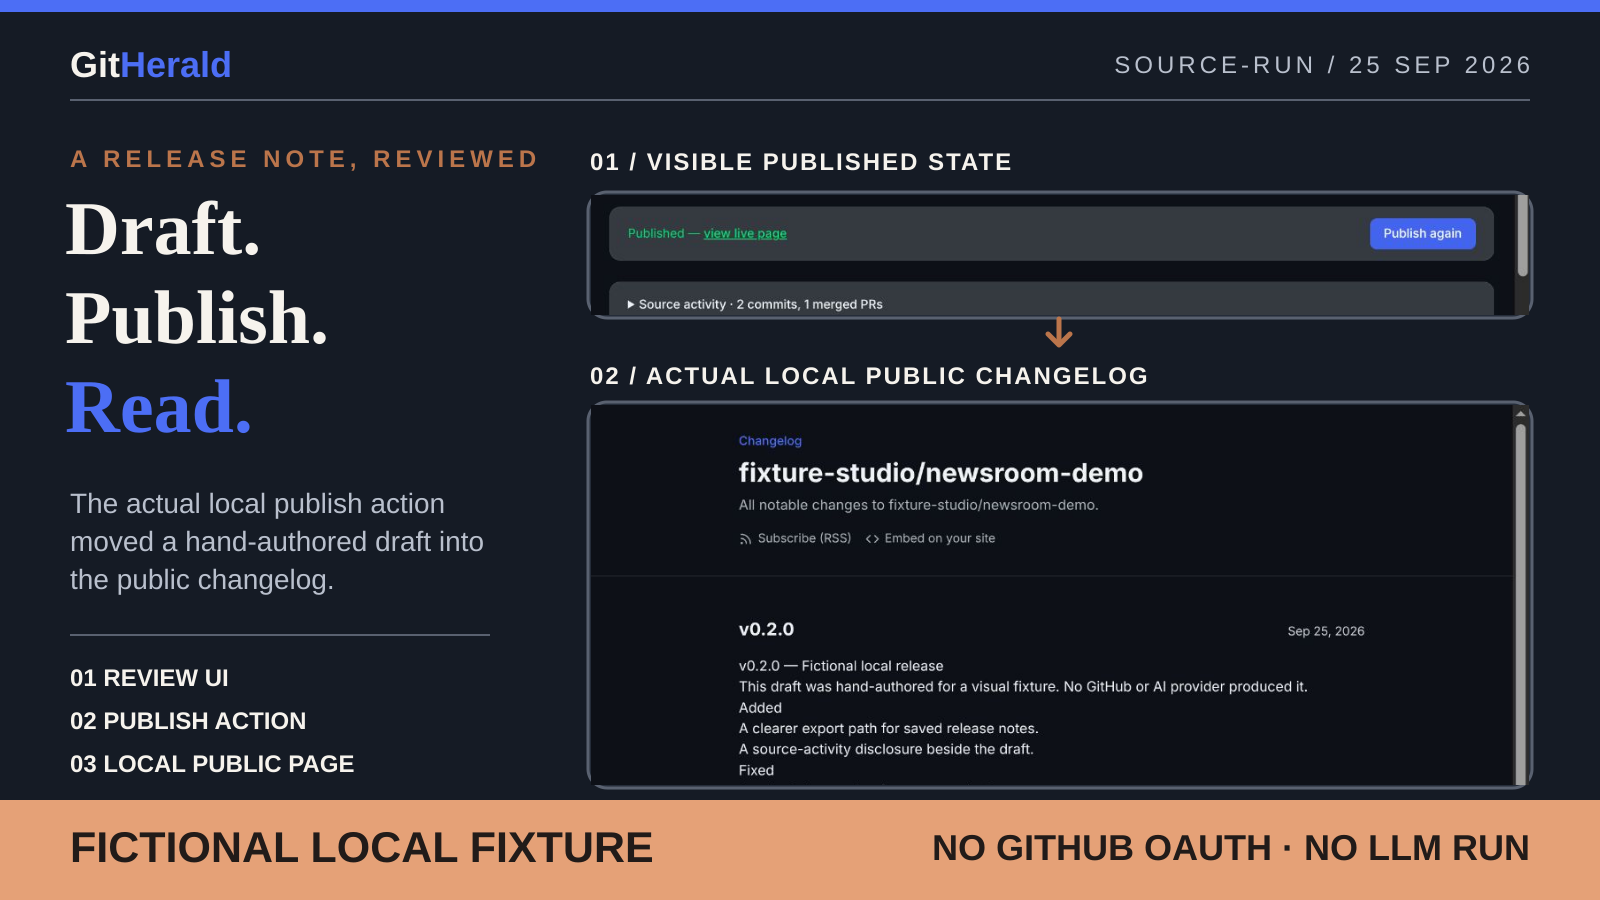Select the 03 LOCAL PUBLIC PAGE item
Image resolution: width=1600 pixels, height=900 pixels.
click(212, 764)
